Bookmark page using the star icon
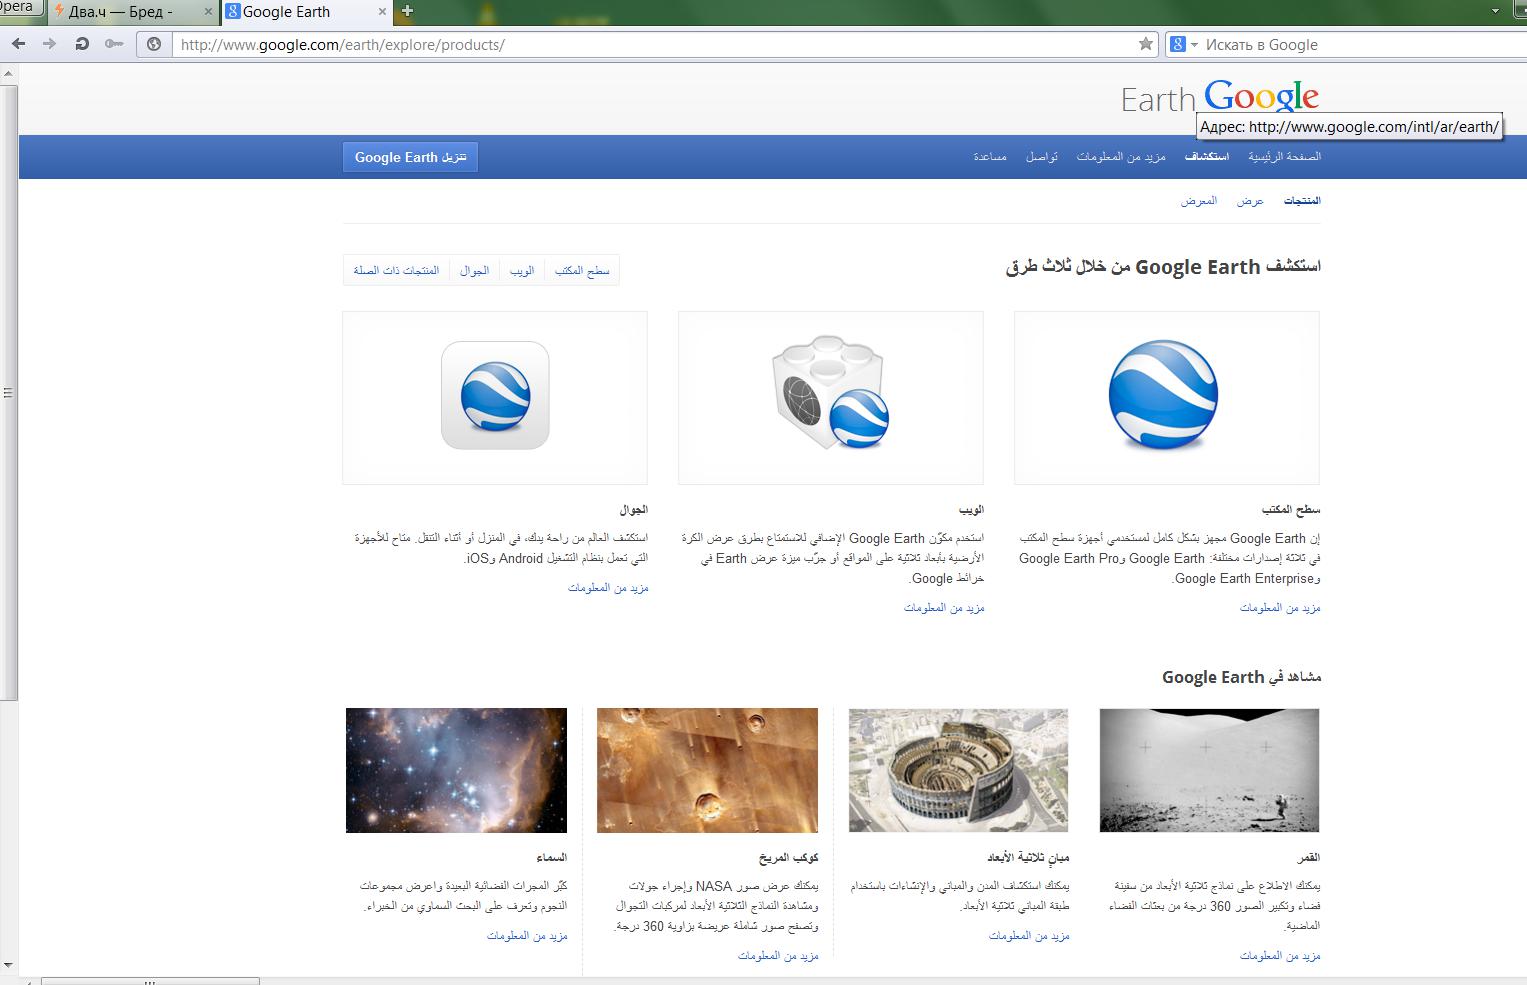1527x985 pixels. (1146, 44)
